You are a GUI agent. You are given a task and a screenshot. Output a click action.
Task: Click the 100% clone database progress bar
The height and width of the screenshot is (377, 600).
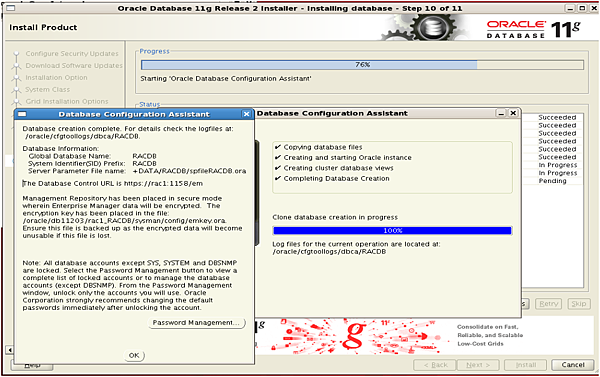click(392, 230)
